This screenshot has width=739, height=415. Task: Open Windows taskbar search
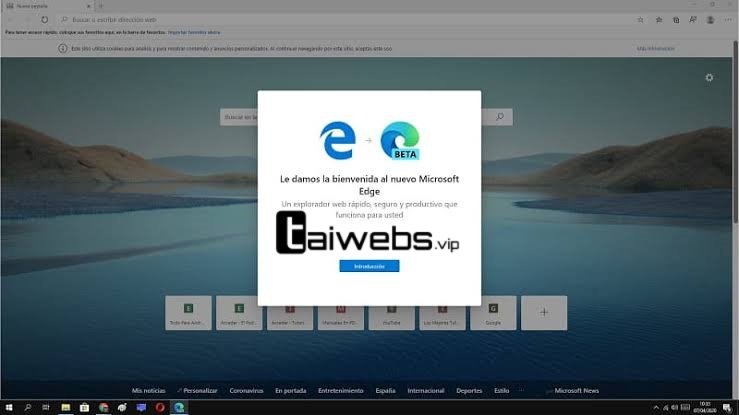coord(27,407)
